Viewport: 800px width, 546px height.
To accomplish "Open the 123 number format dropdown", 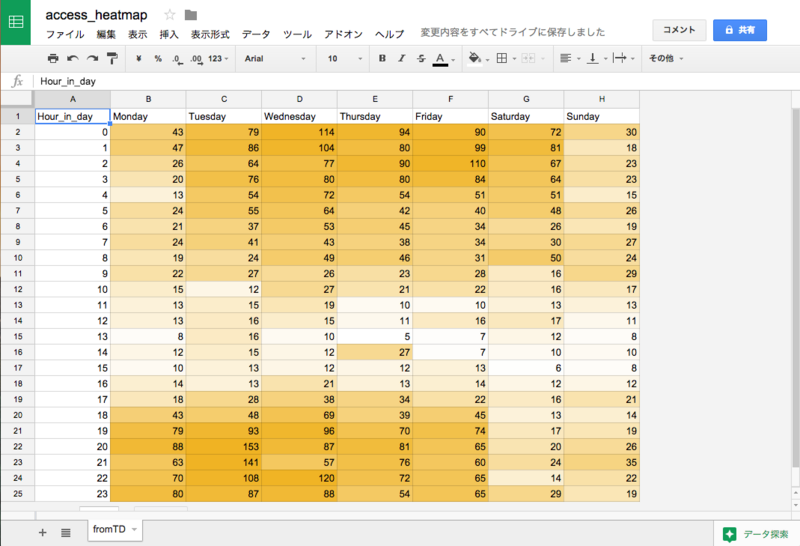I will (218, 59).
